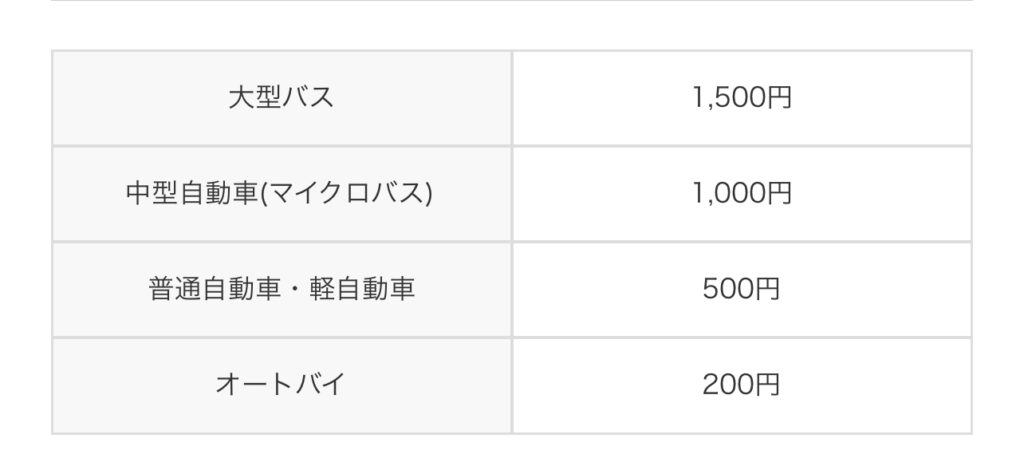Click the 大型バス cell
The width and height of the screenshot is (1024, 462).
281,98
